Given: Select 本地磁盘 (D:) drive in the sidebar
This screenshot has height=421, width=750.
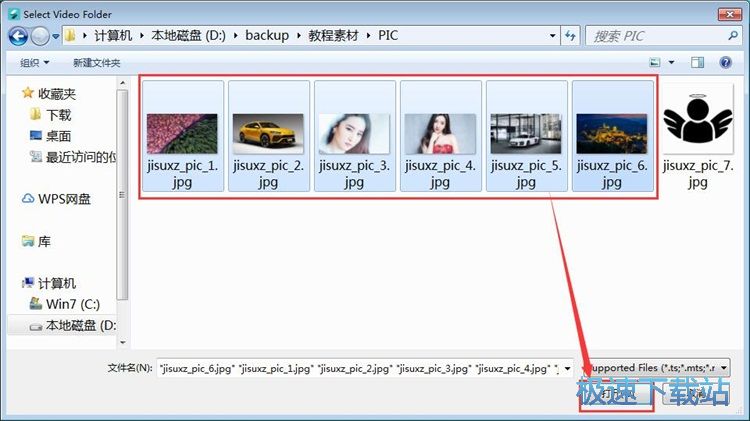Looking at the screenshot, I should (81, 325).
